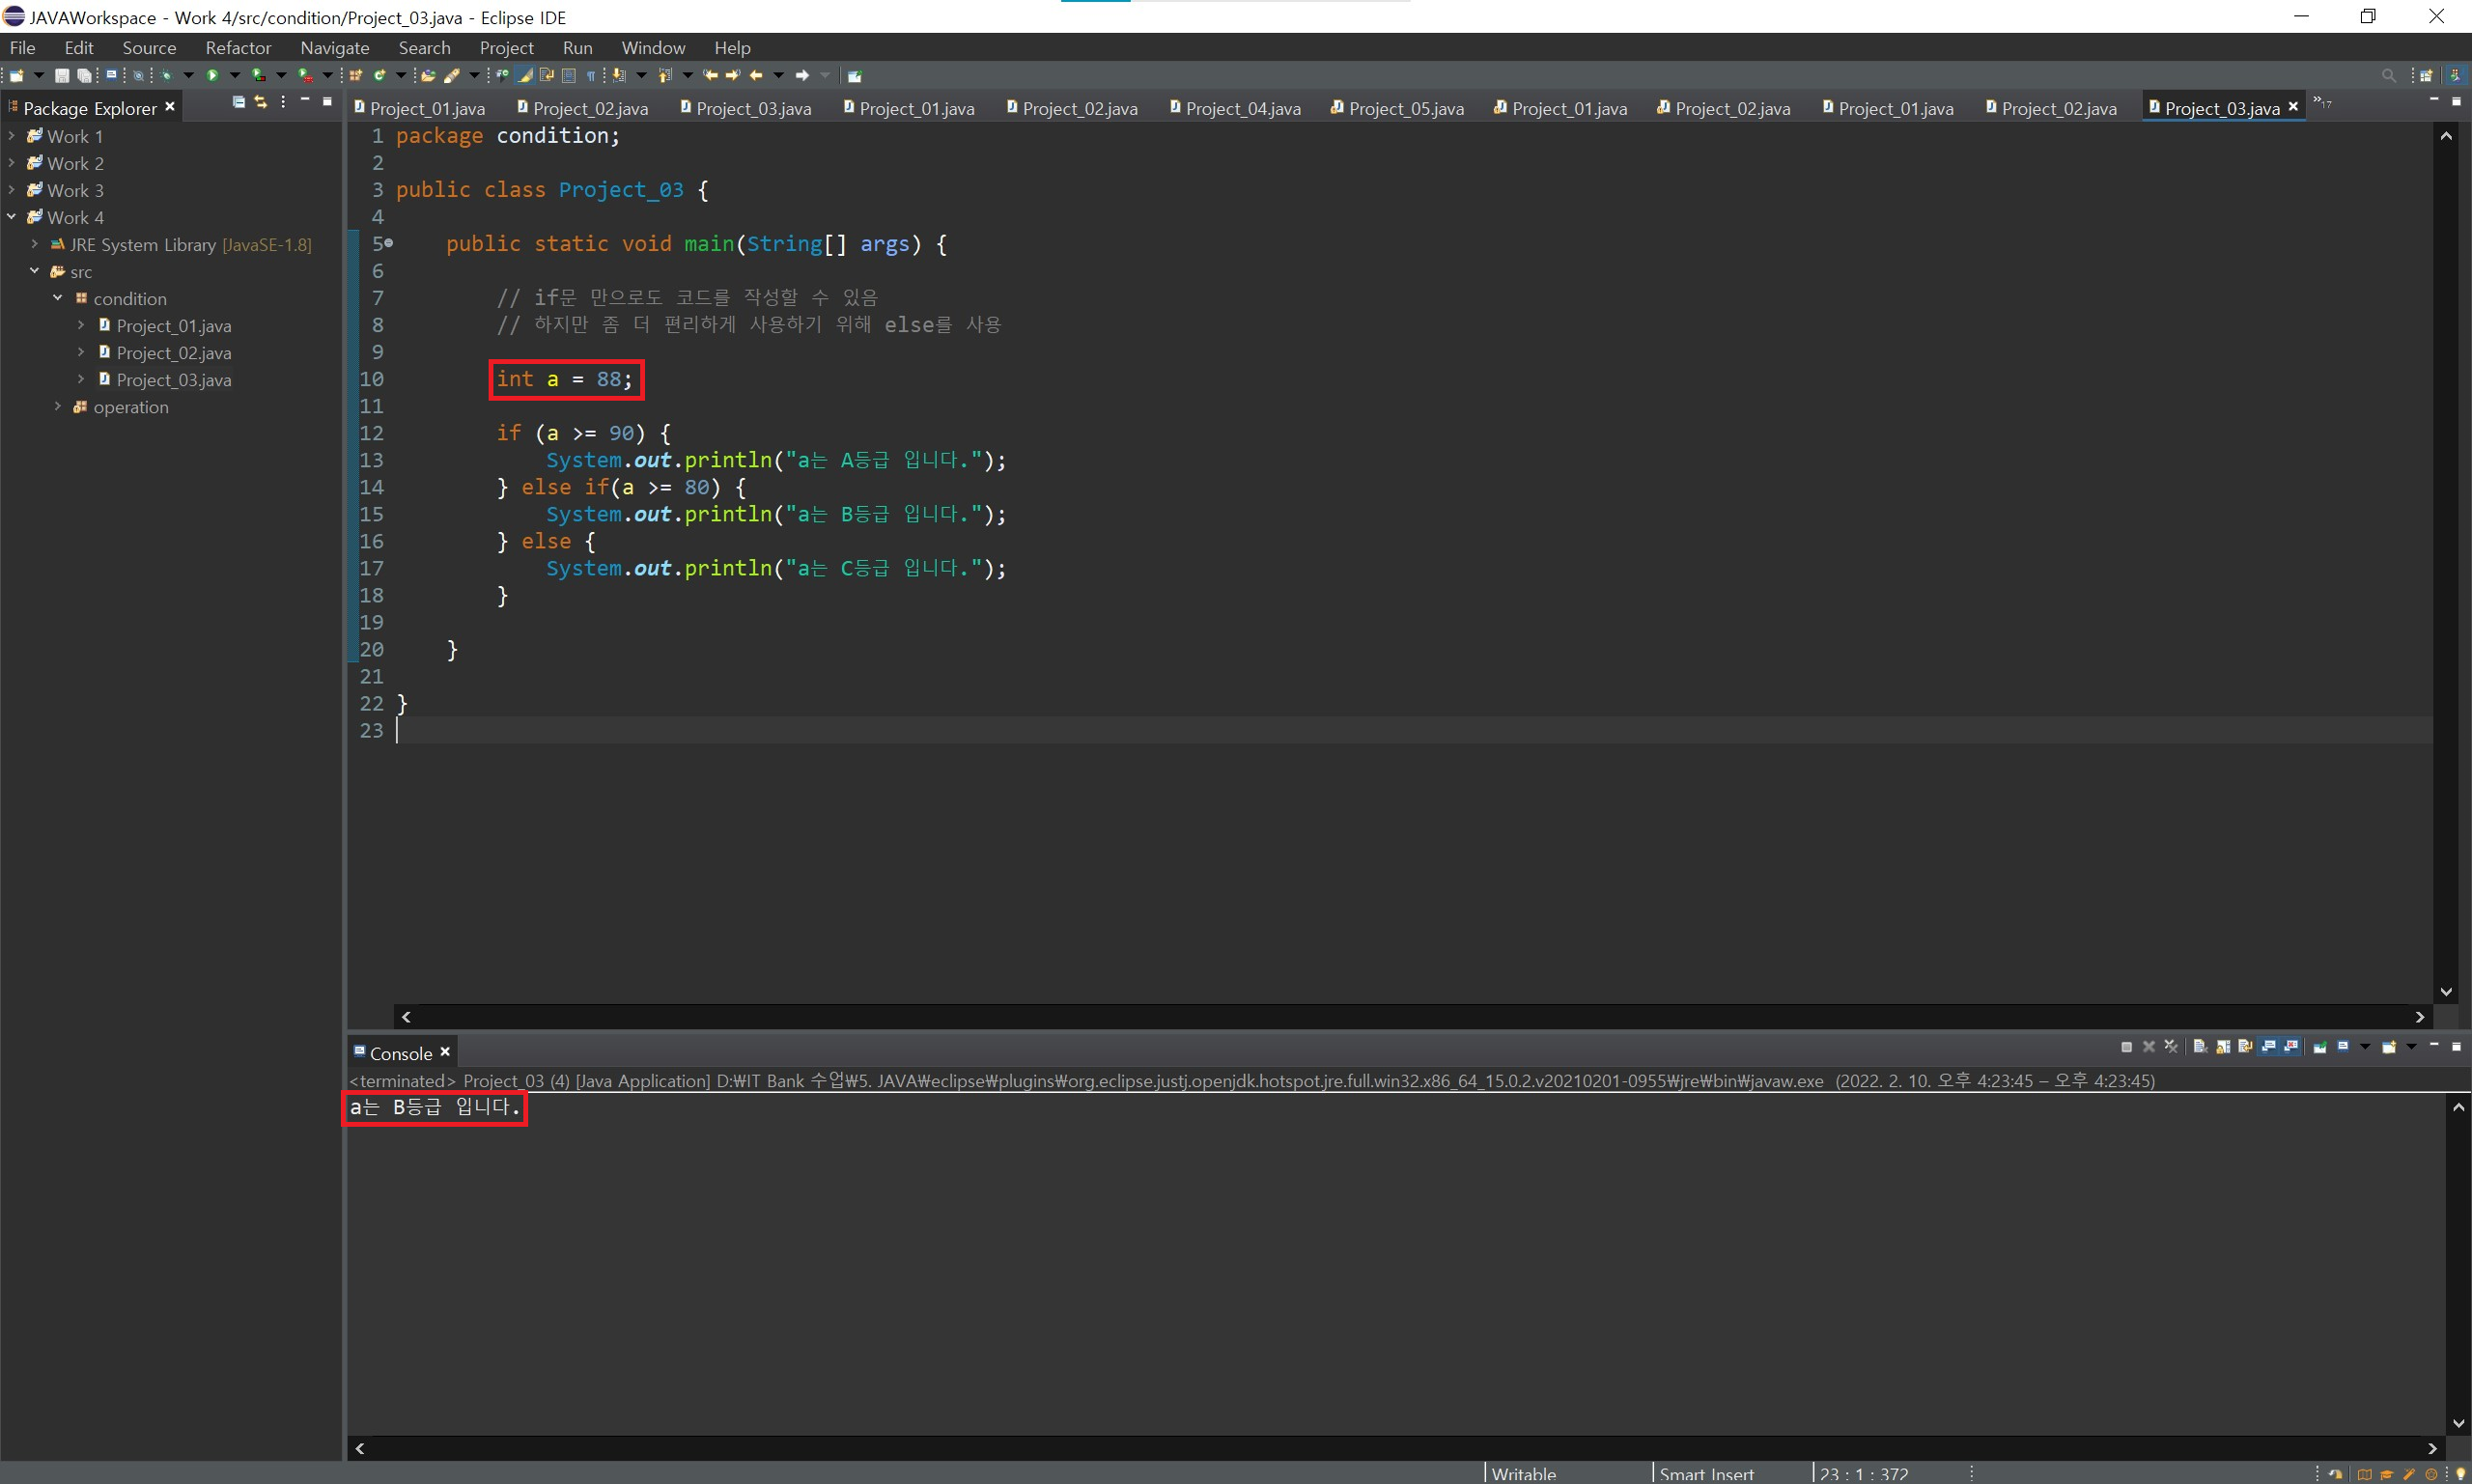
Task: Toggle Word Wrap in the Console toolbar
Action: click(2246, 1046)
